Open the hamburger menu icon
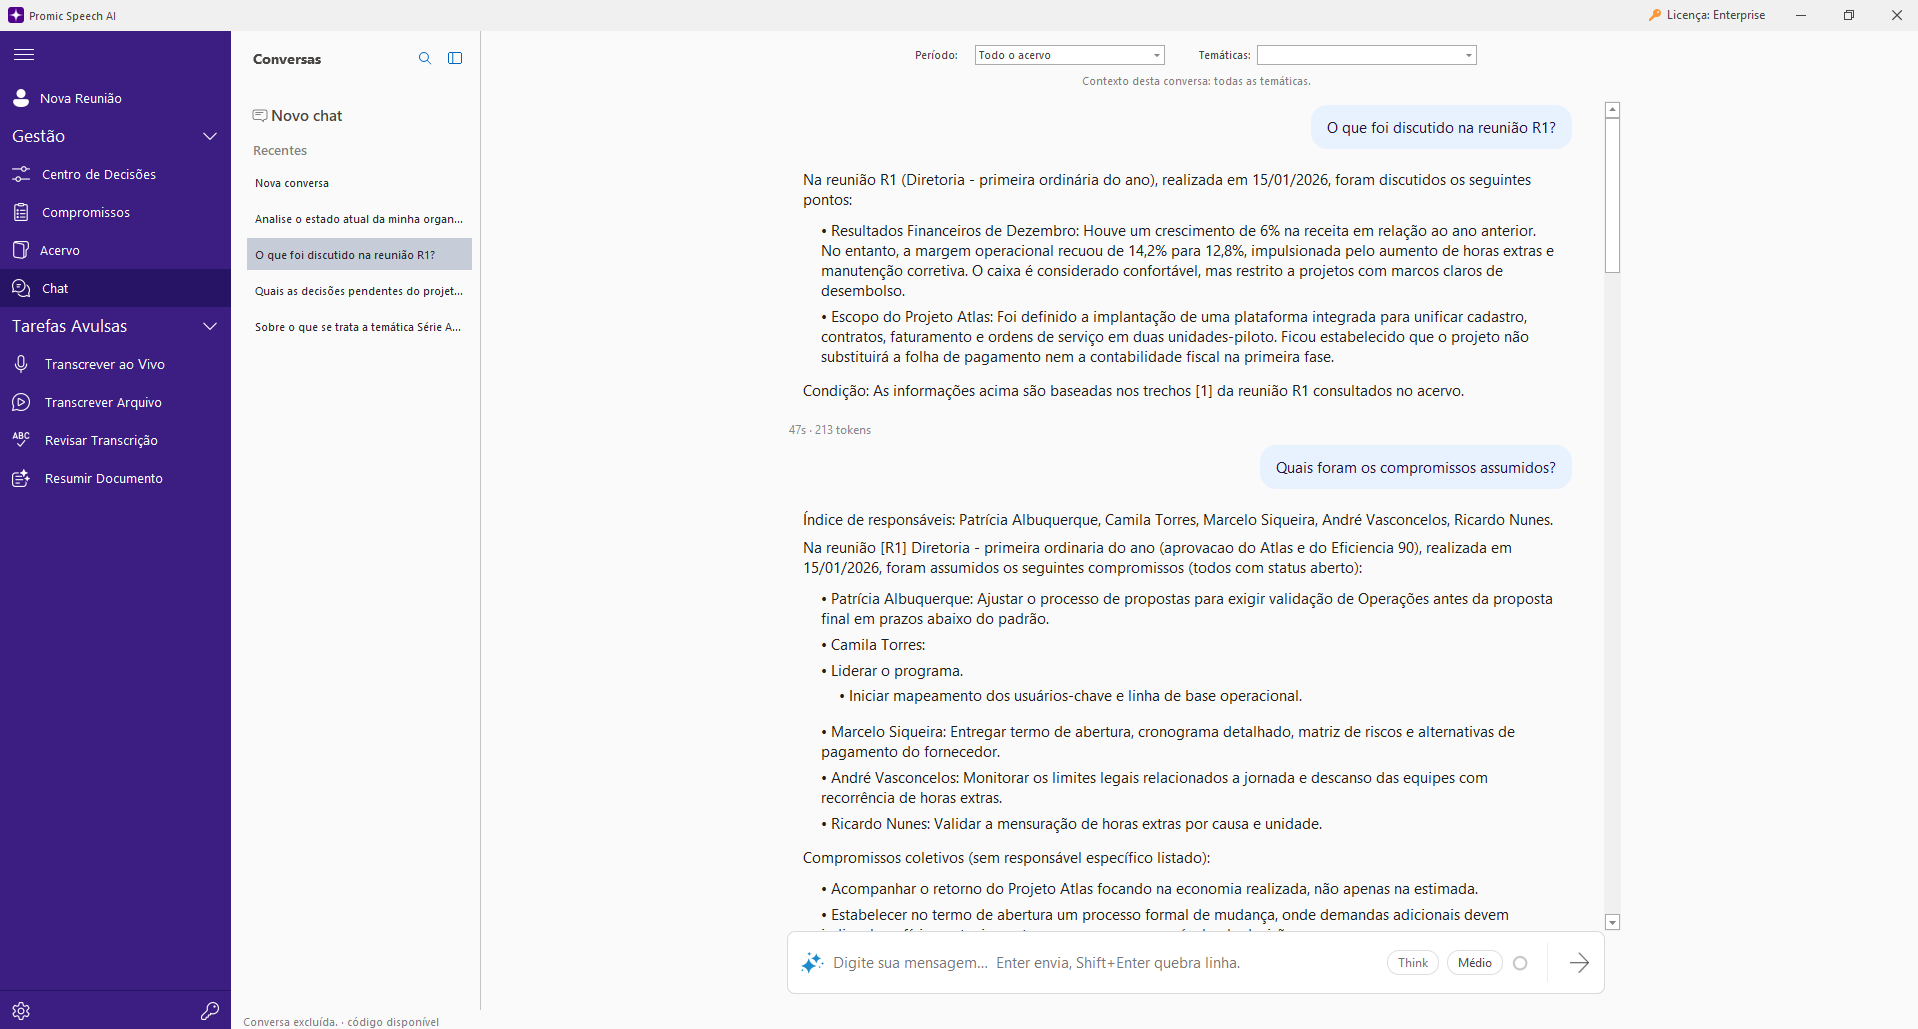This screenshot has width=1918, height=1029. click(x=23, y=55)
